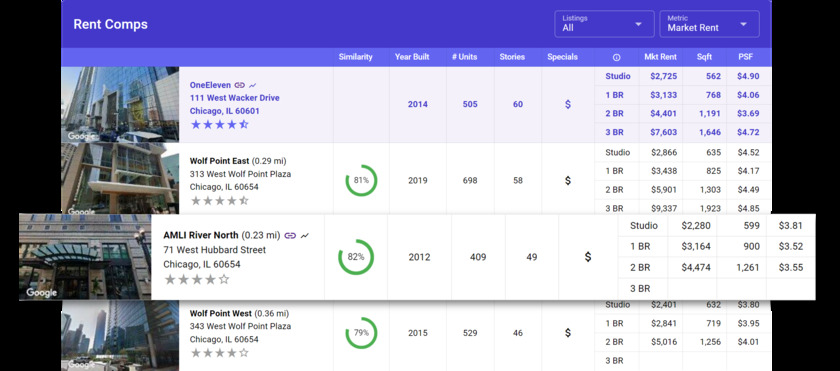Click the 79% similarity ring for Wolf Point West
The width and height of the screenshot is (840, 371).
[361, 333]
